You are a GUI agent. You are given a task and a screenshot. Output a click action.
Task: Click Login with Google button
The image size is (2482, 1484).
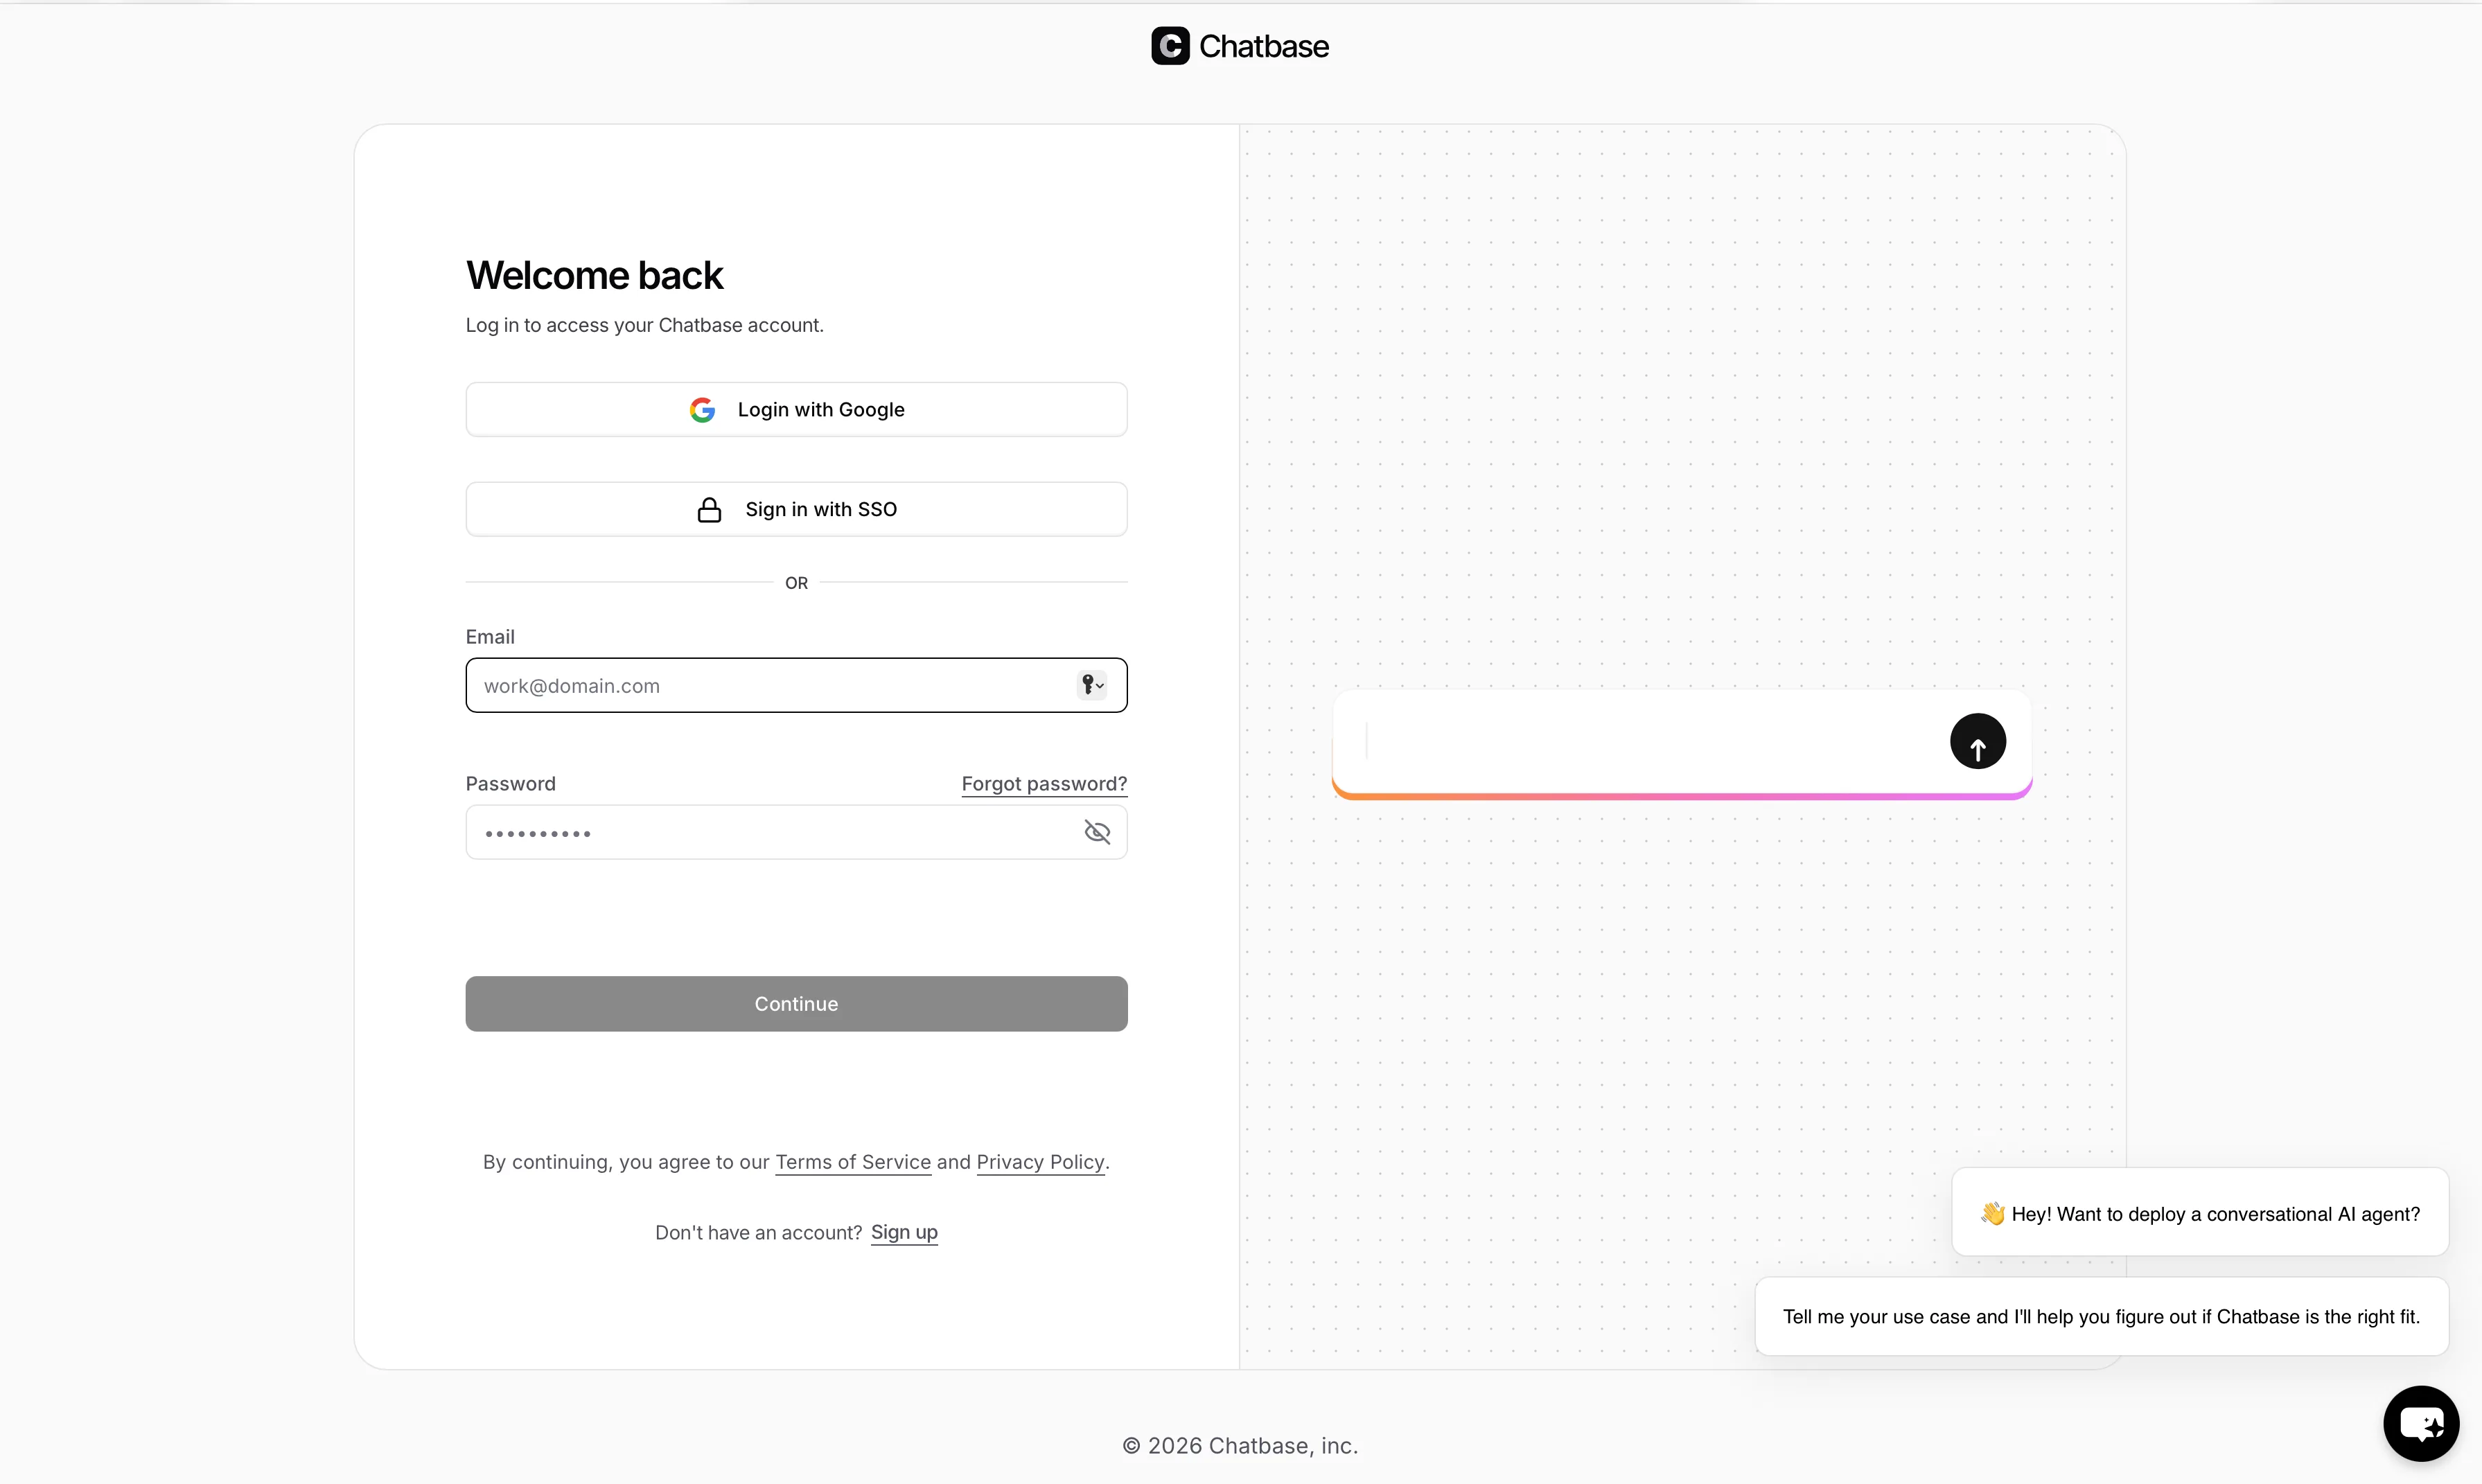click(x=796, y=410)
